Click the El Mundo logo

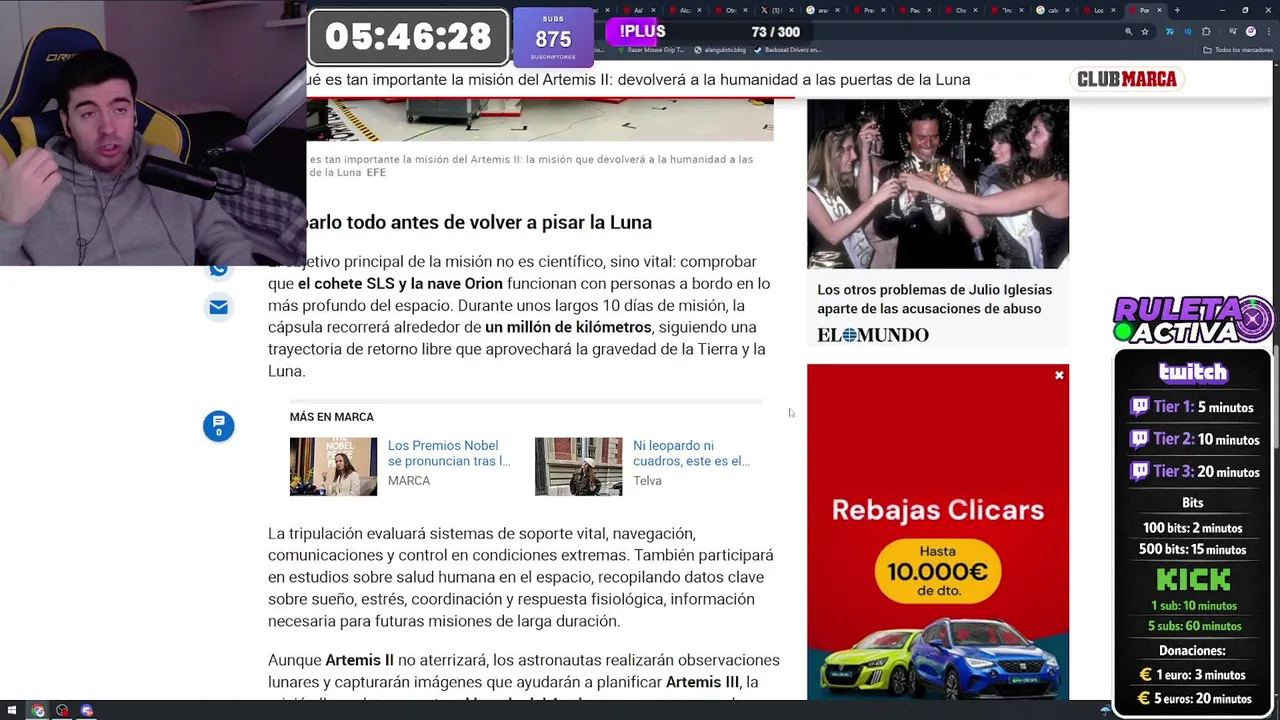pos(873,335)
